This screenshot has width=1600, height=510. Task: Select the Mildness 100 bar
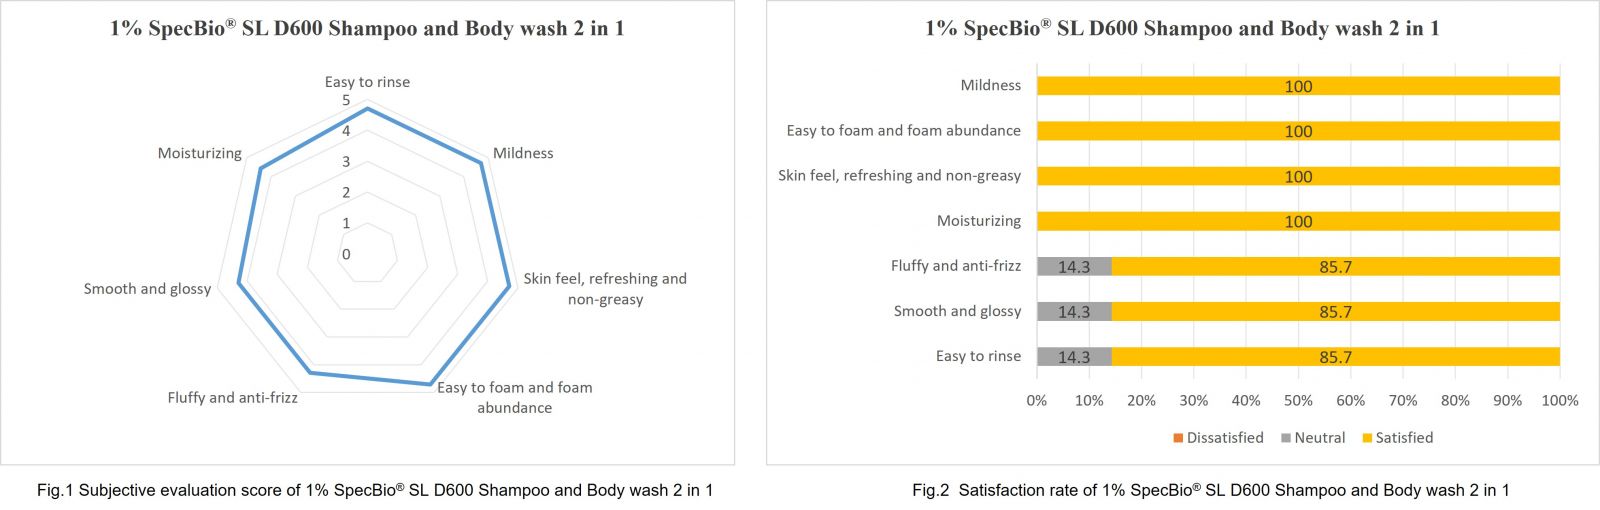(x=1298, y=86)
